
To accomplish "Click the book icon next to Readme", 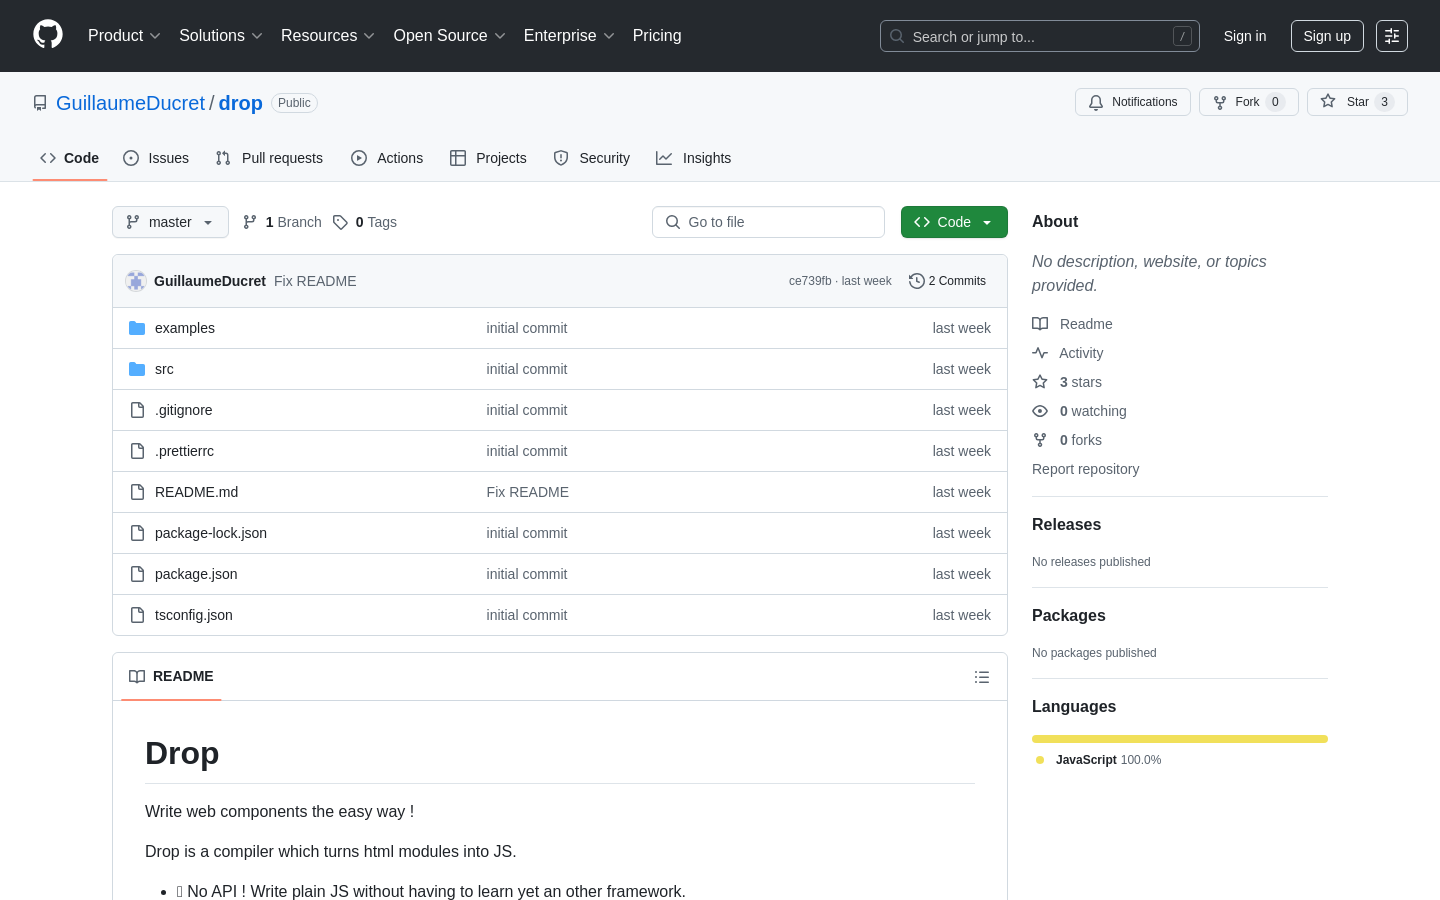I will tap(1040, 324).
